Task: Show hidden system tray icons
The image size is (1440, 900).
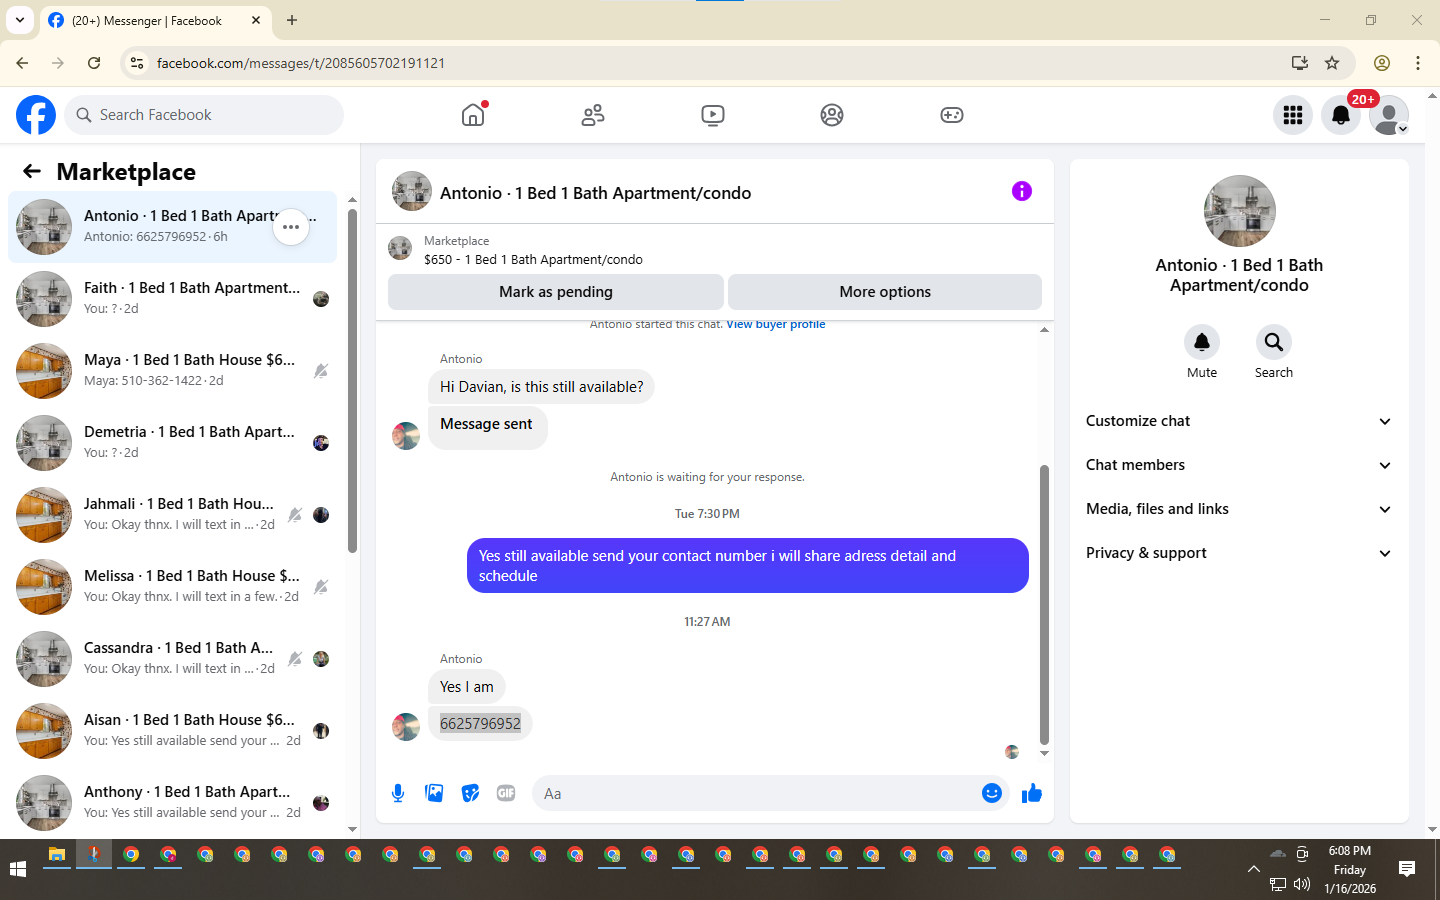Action: (x=1253, y=869)
